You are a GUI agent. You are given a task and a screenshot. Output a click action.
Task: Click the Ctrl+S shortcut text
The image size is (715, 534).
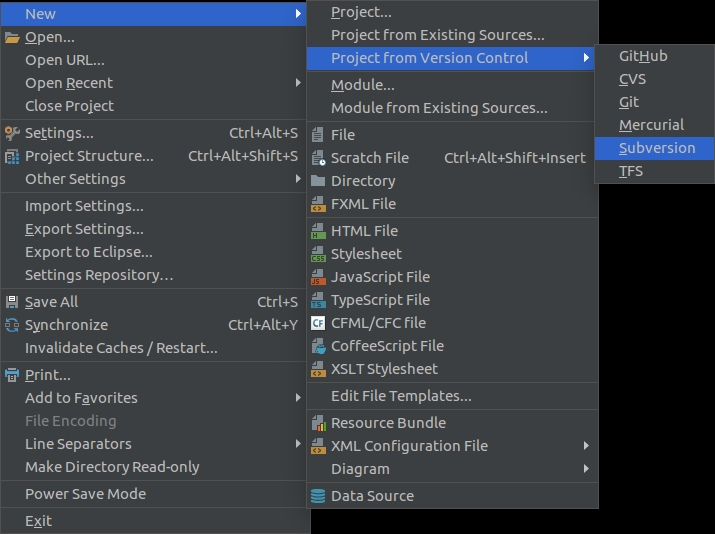(277, 302)
